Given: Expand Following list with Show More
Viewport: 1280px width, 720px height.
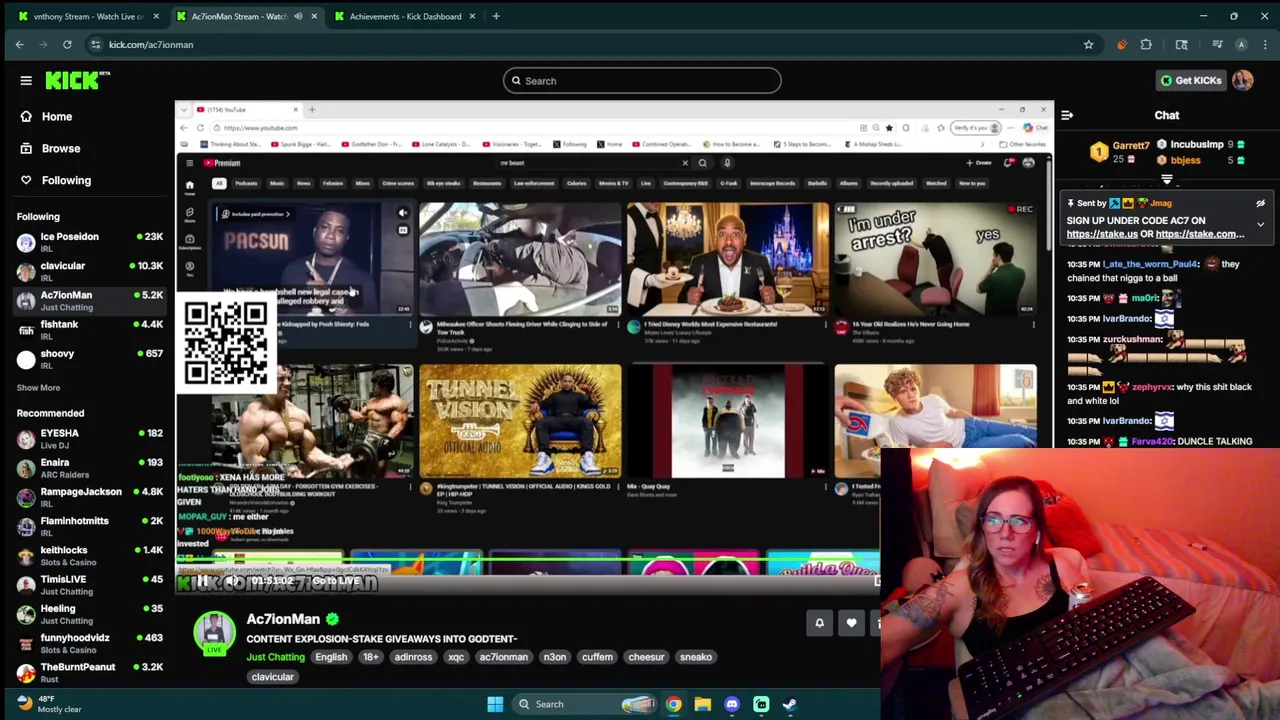Looking at the screenshot, I should pyautogui.click(x=38, y=388).
